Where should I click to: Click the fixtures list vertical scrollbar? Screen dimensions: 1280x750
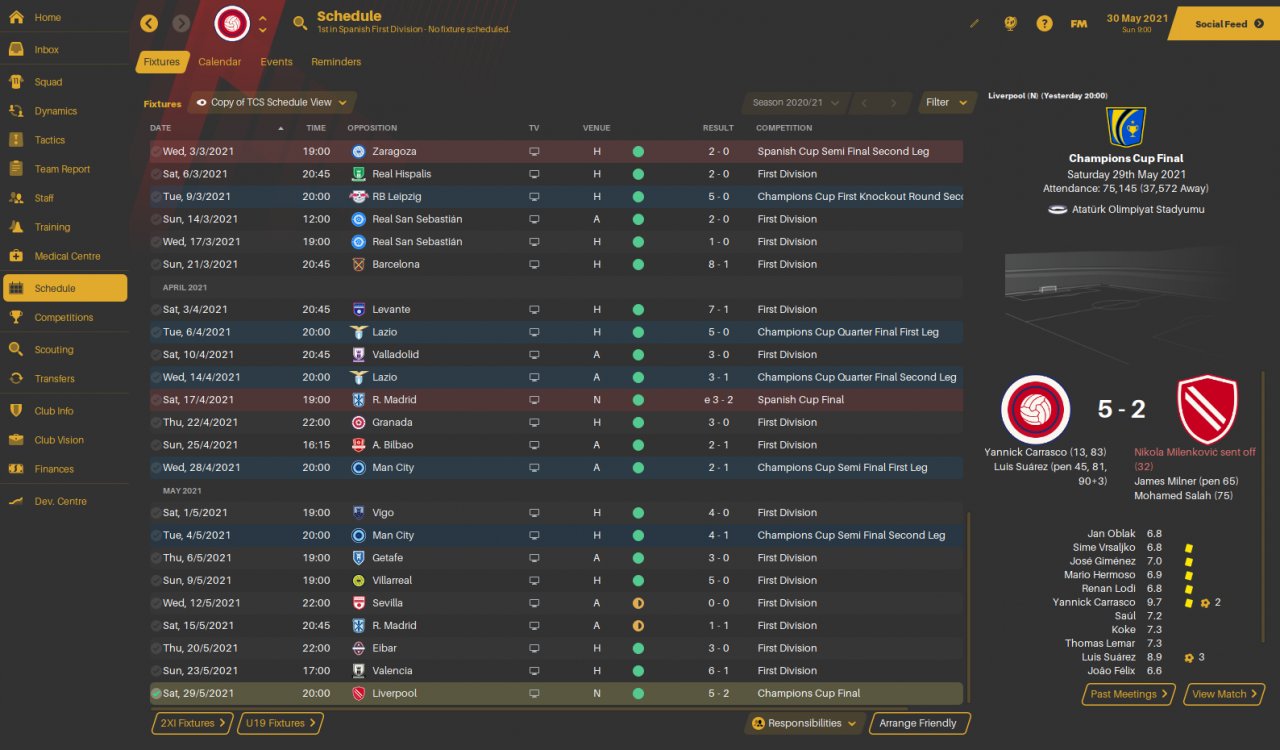[x=968, y=600]
